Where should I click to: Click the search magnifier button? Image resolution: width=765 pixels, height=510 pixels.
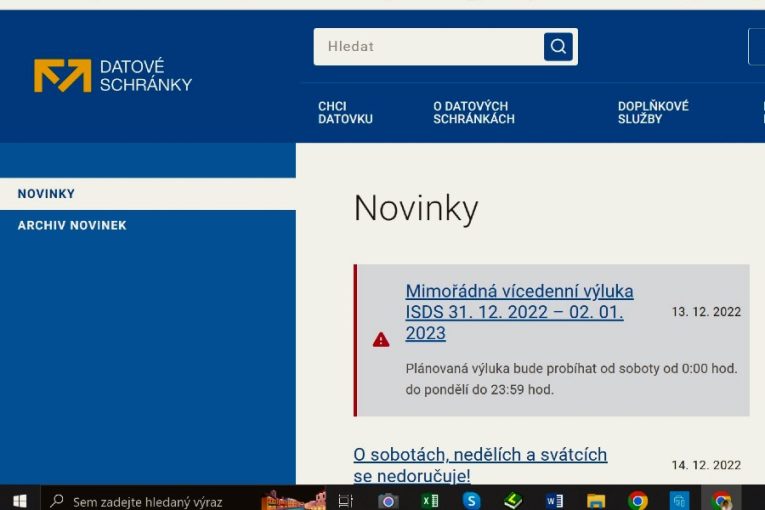558,46
